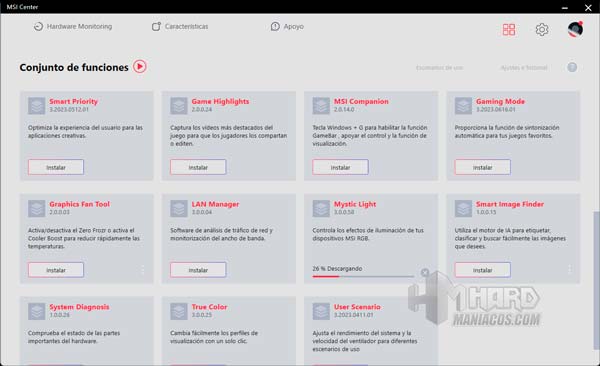Click the Mystic Light download progress bar
The image size is (600, 366).
(363, 276)
